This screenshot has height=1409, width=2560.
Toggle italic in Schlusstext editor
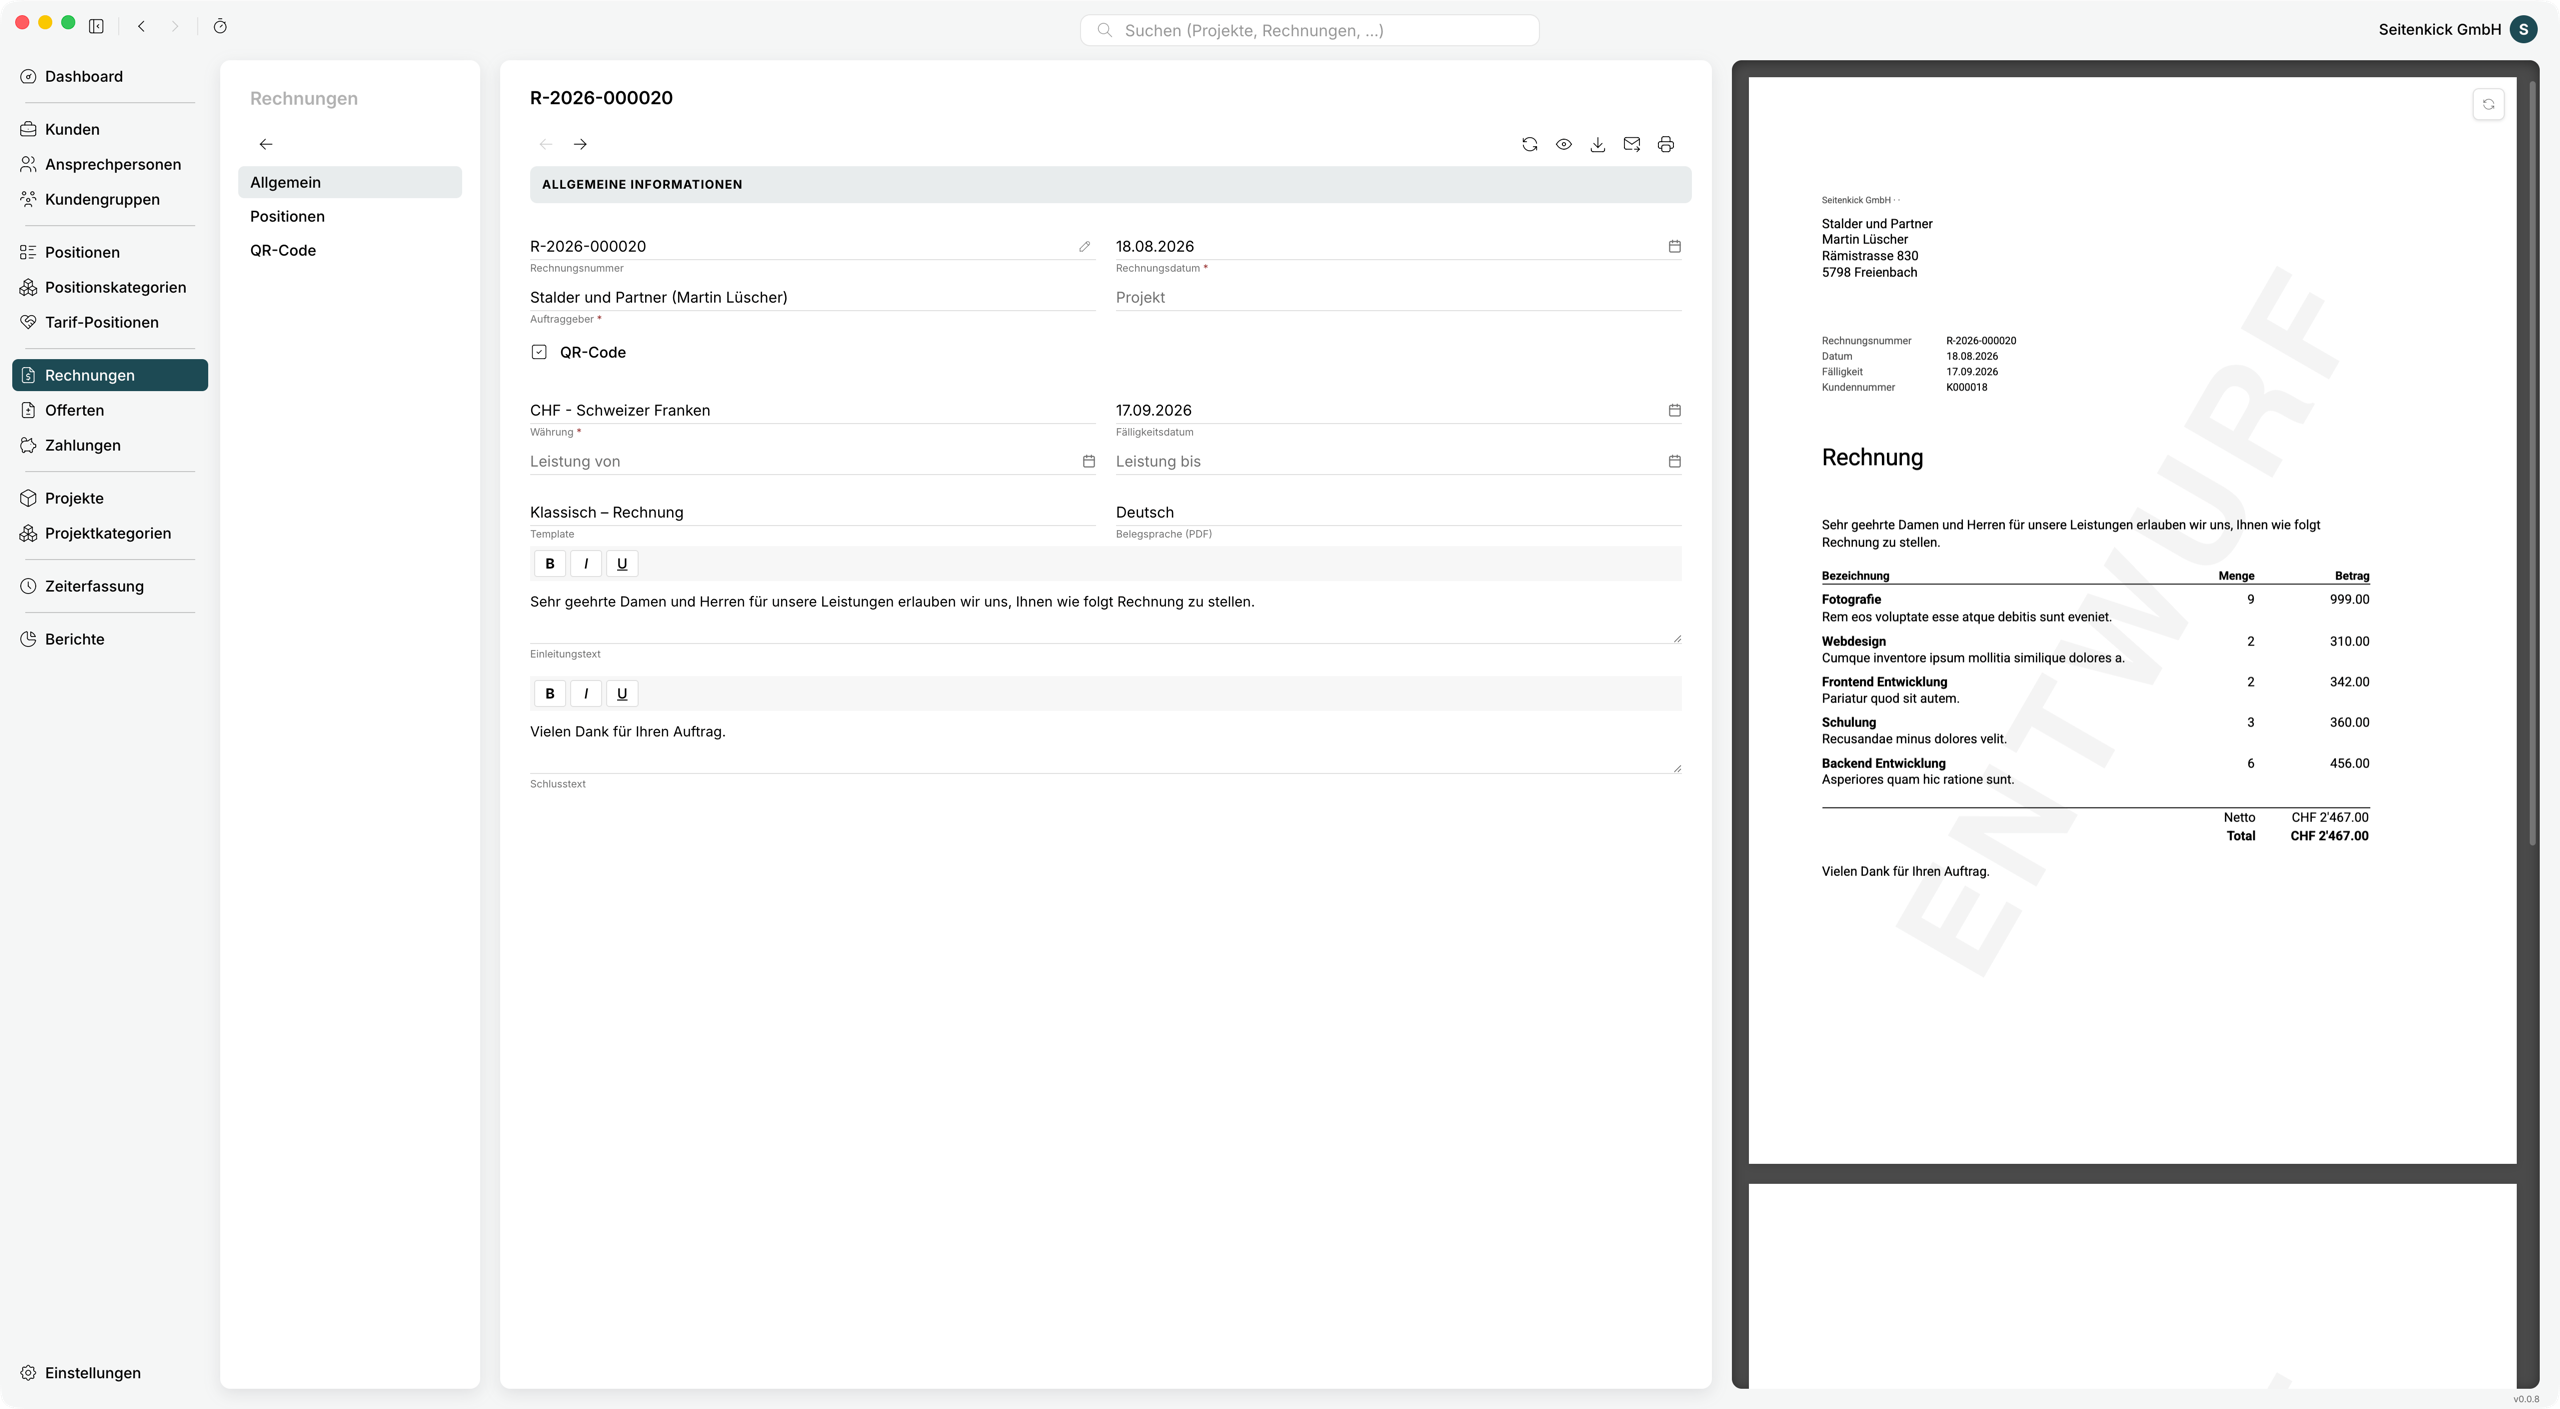click(x=585, y=694)
